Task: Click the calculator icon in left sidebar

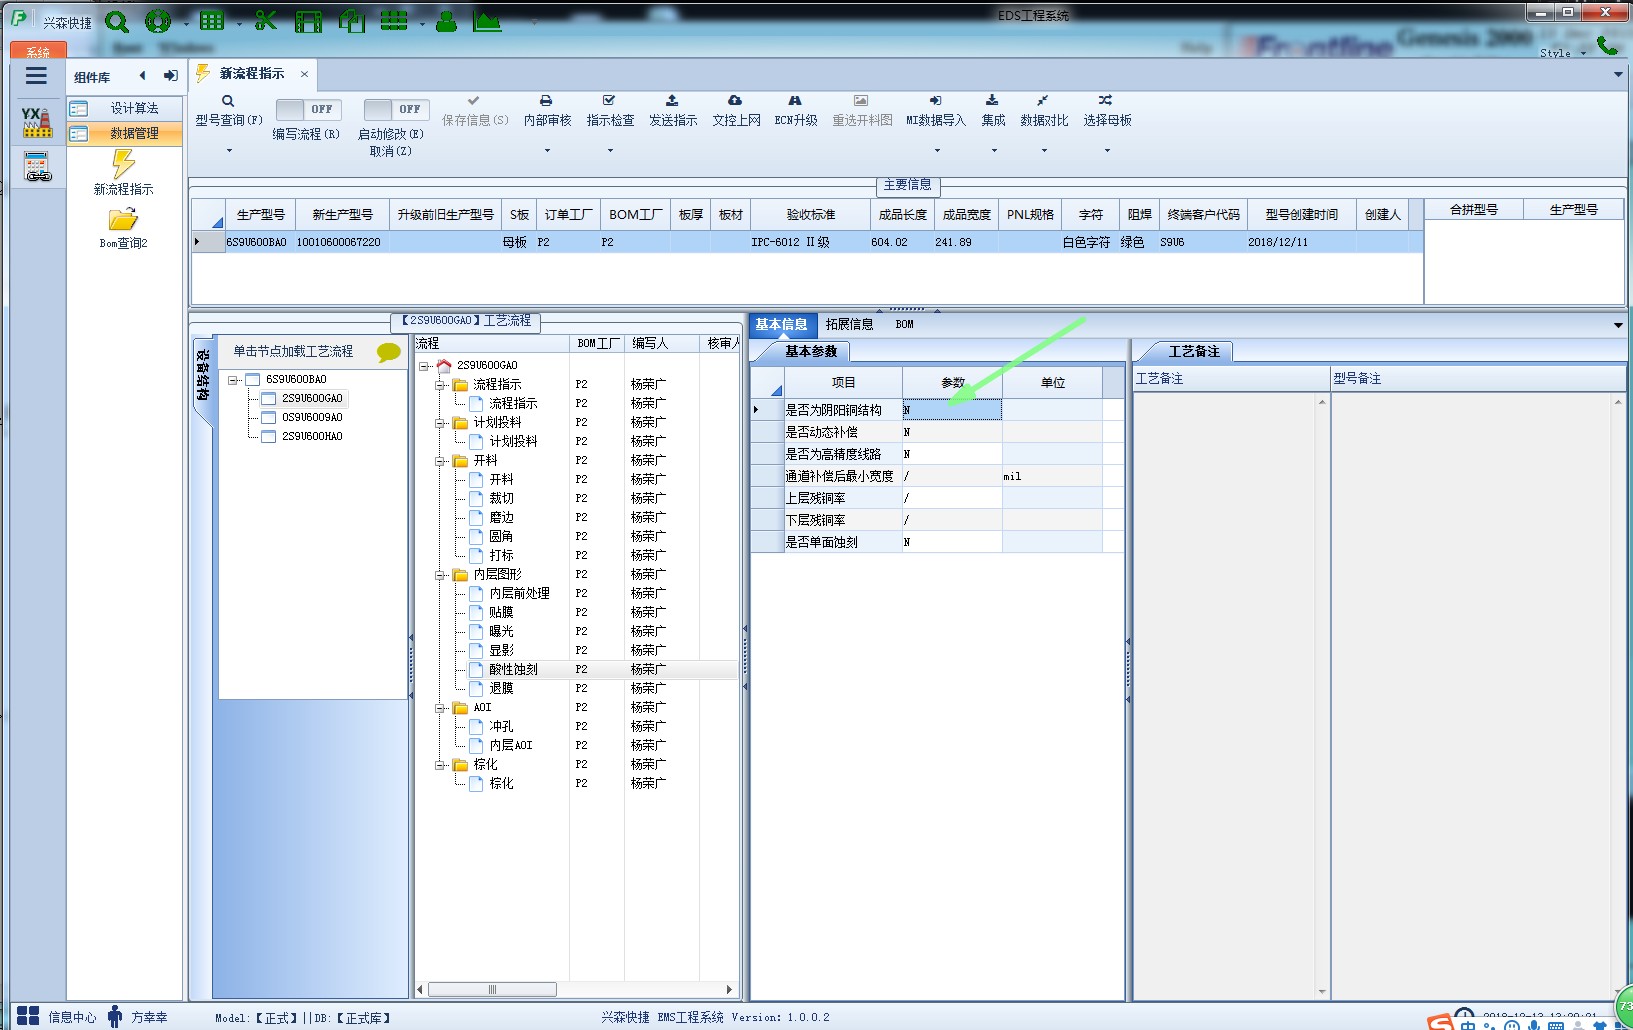Action: click(x=37, y=167)
